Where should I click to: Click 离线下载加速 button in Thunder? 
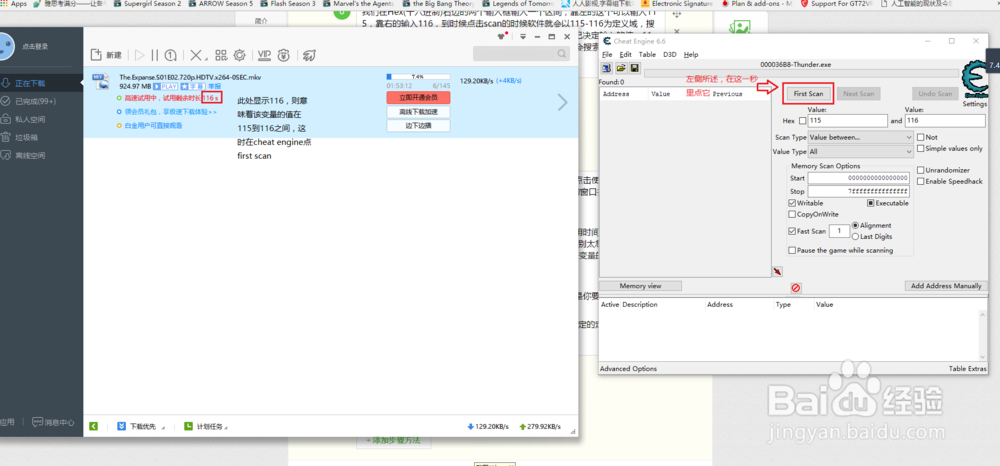(418, 112)
